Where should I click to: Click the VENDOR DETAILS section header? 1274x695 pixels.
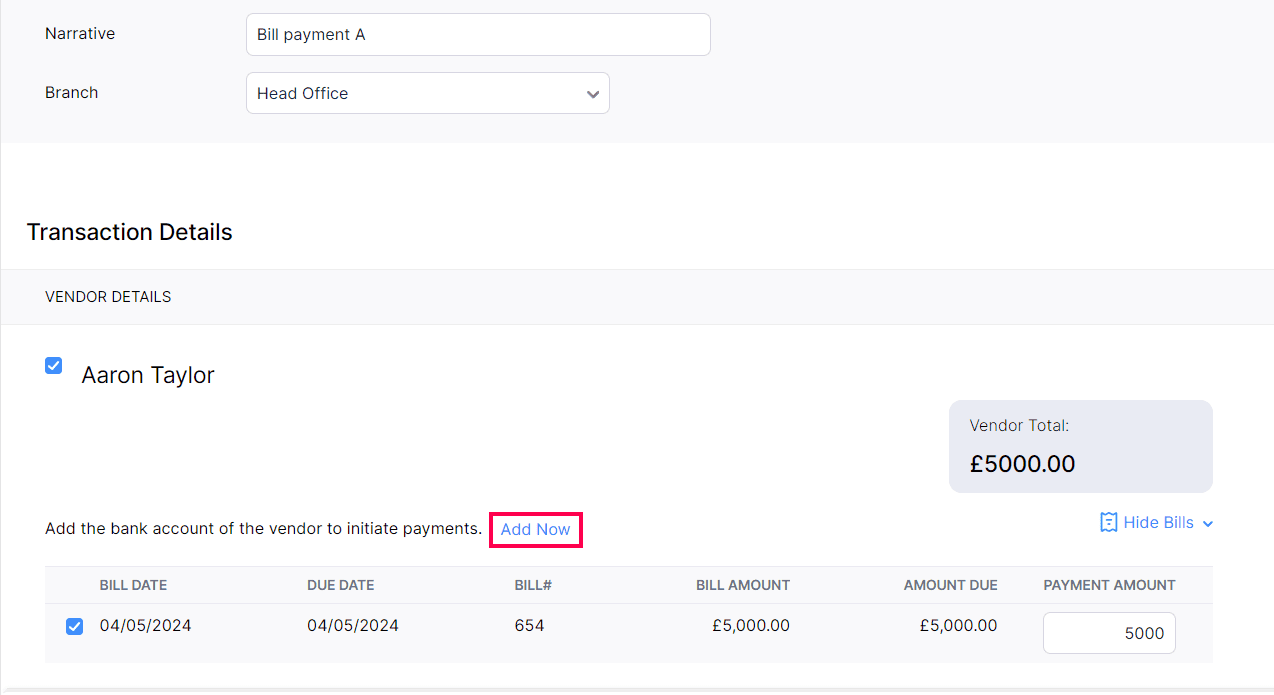pos(108,297)
